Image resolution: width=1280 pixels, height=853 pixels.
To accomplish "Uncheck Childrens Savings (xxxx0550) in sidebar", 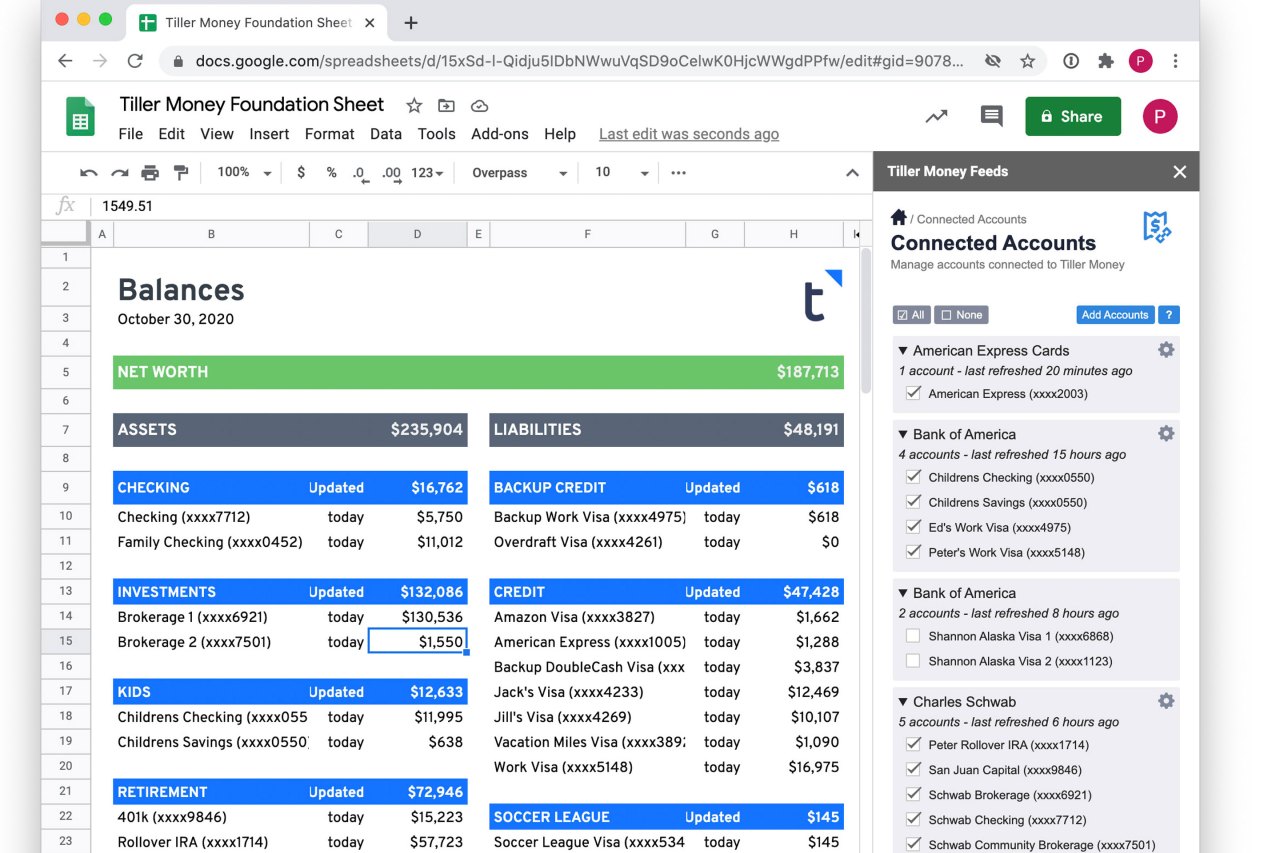I will tap(912, 502).
